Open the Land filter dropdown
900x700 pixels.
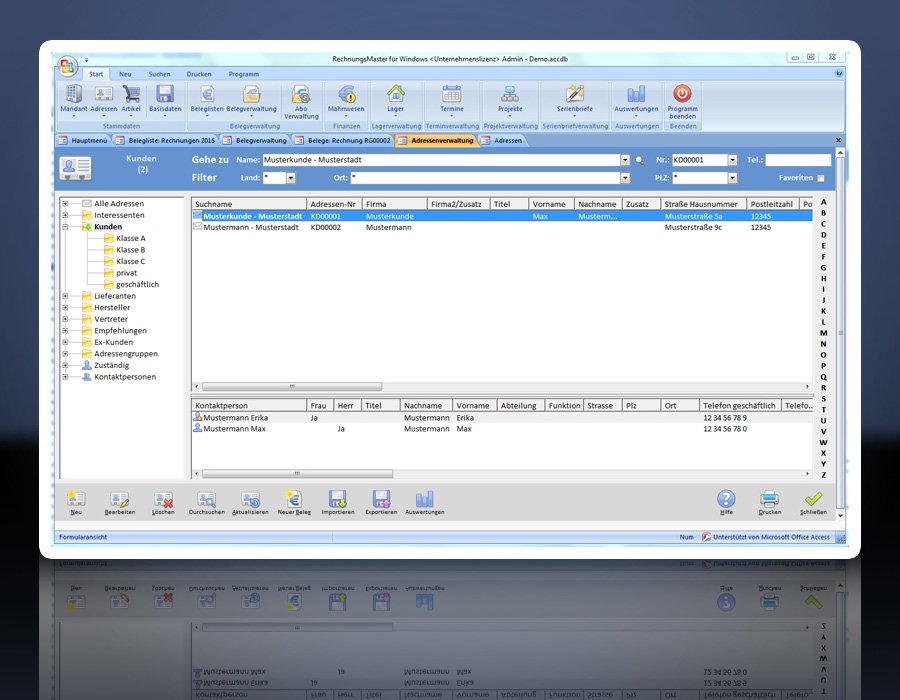pyautogui.click(x=291, y=178)
